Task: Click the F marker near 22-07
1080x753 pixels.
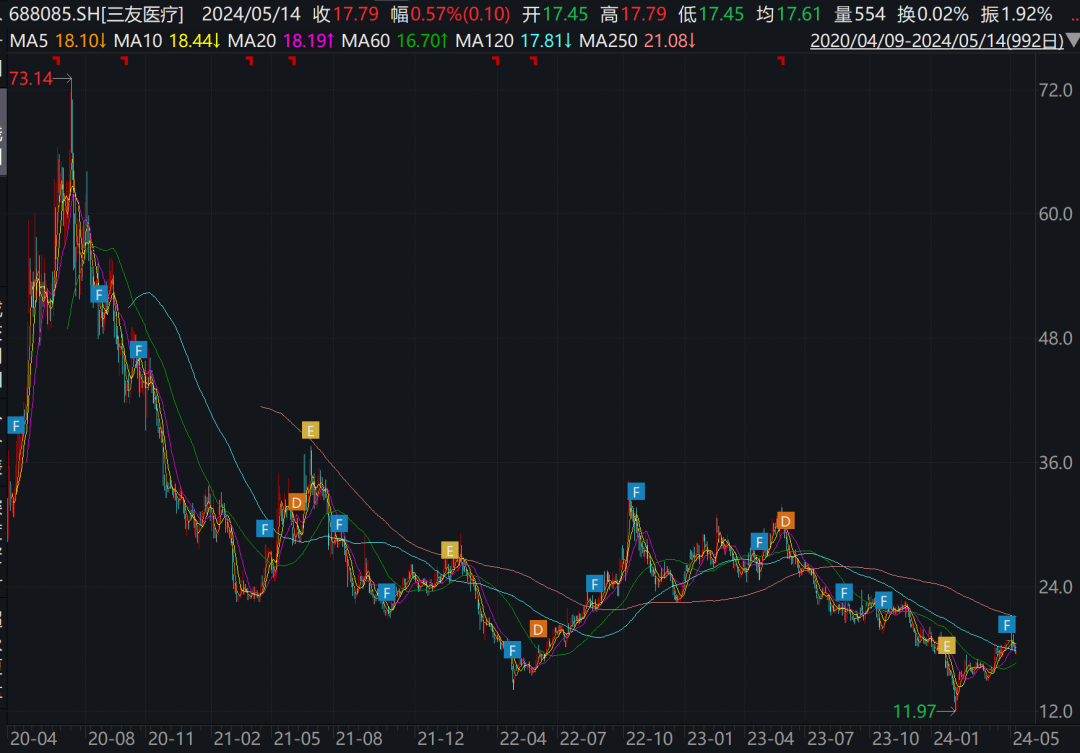Action: [594, 584]
